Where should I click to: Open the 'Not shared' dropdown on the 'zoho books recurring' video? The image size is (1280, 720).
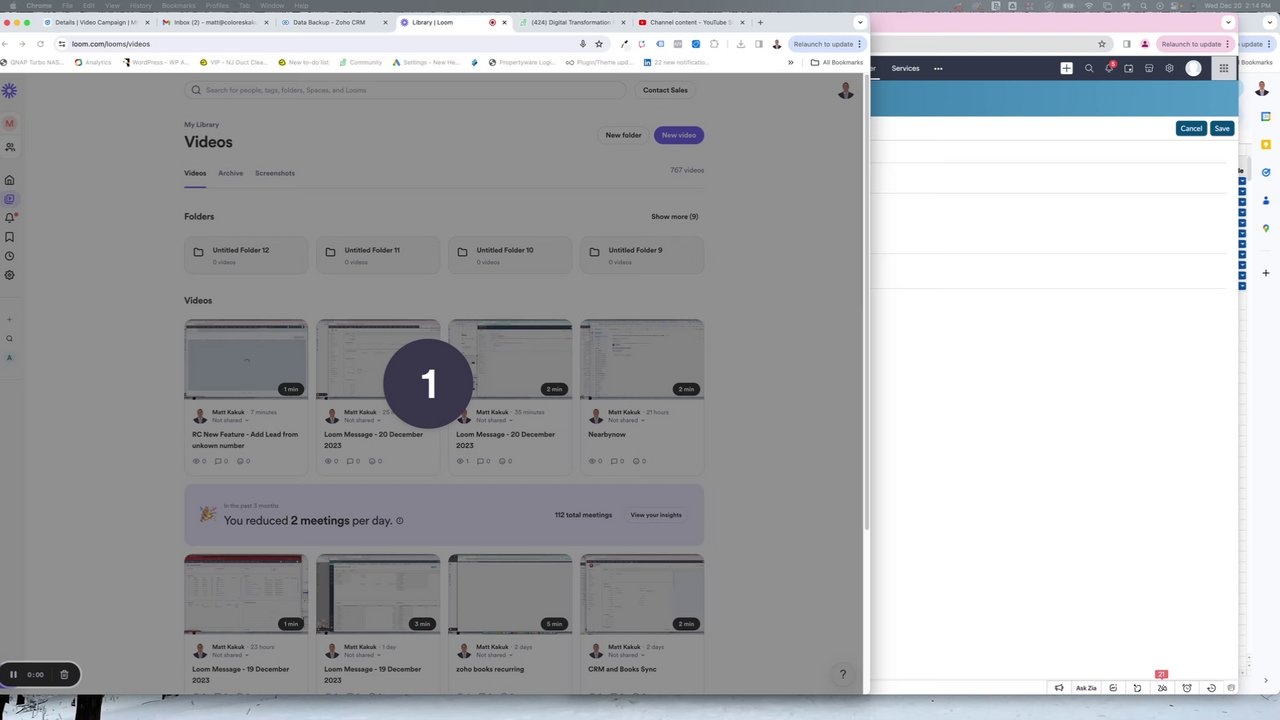pos(495,655)
